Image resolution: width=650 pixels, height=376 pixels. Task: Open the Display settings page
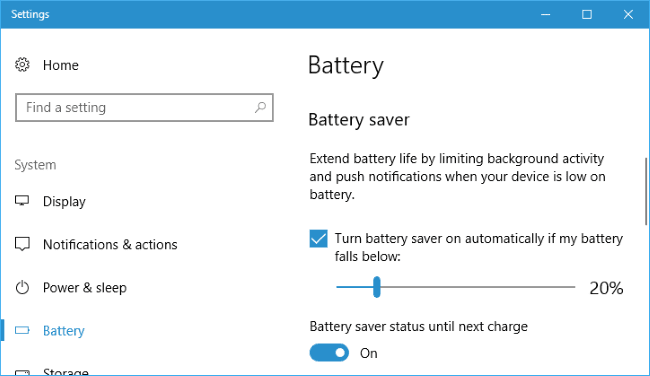pyautogui.click(x=64, y=201)
